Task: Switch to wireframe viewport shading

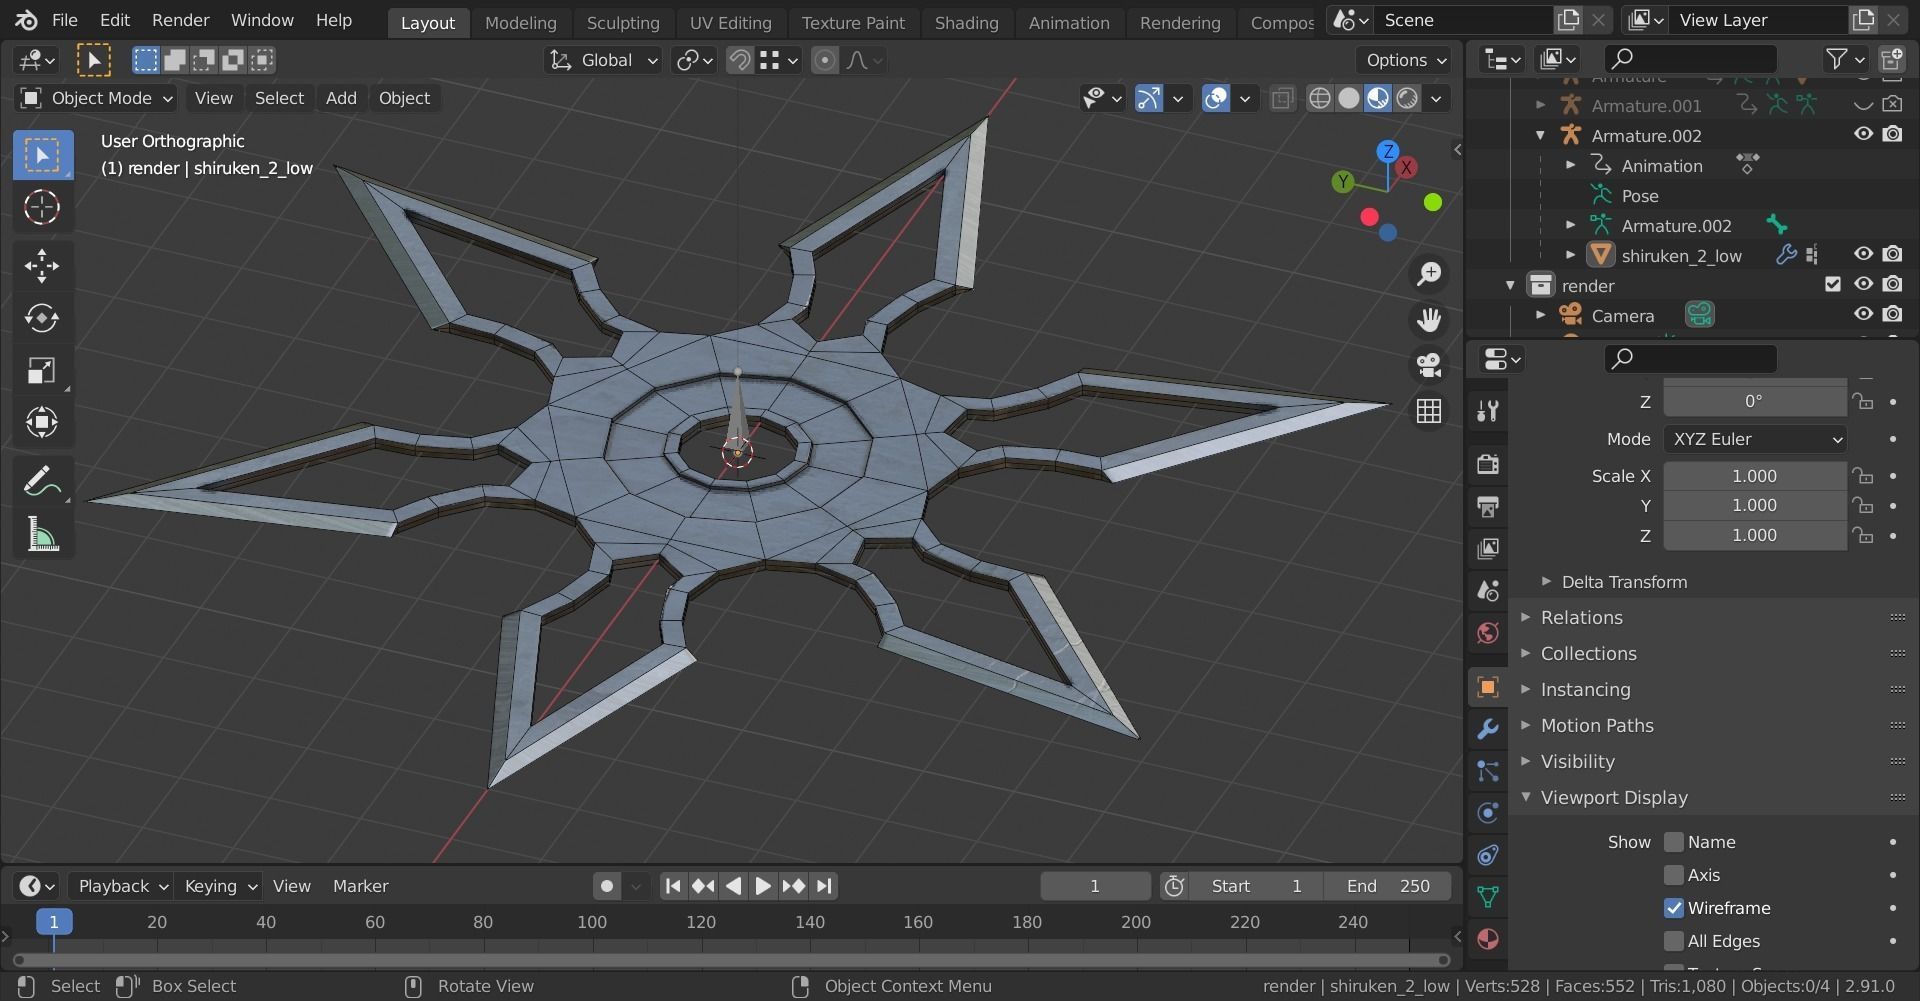Action: (x=1320, y=98)
